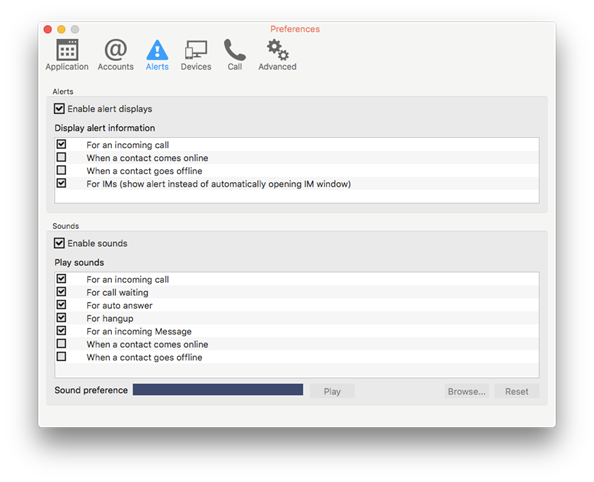Uncheck Enable alert displays checkbox
Image resolution: width=594 pixels, height=482 pixels.
pos(59,109)
